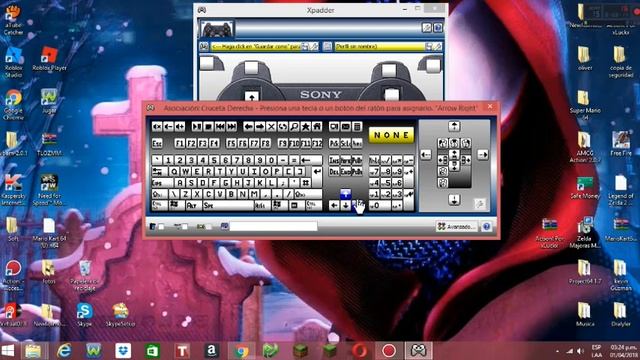Viewport: 640px width, 360px height.
Task: Select the Backspace key
Action: pos(311,160)
